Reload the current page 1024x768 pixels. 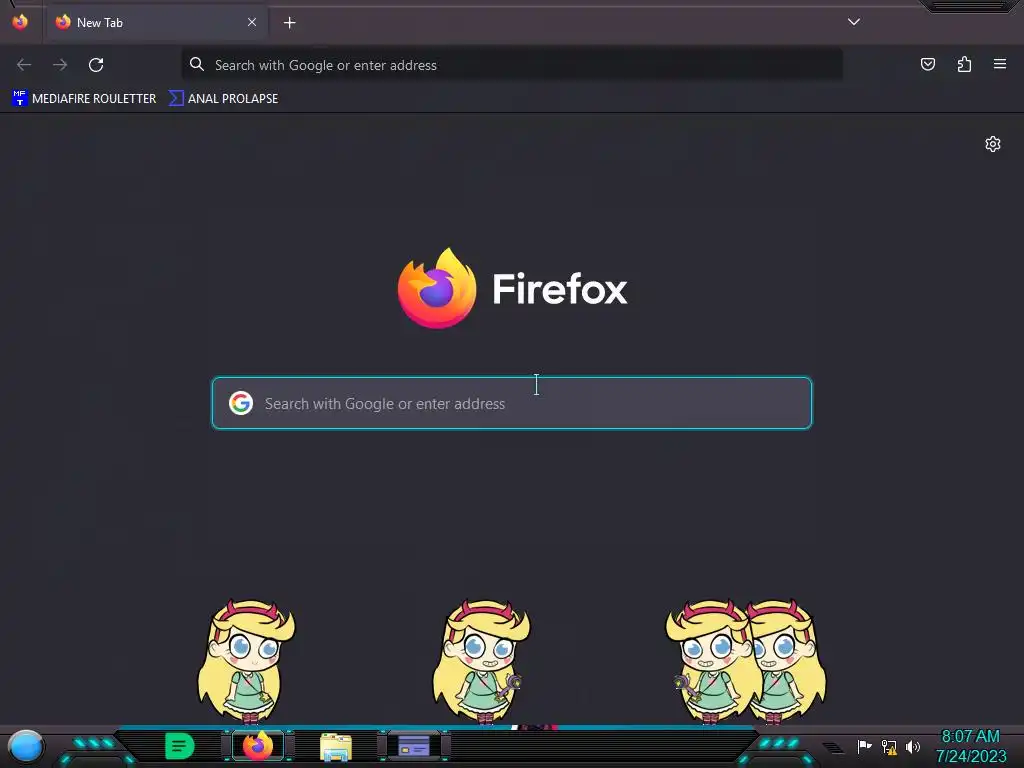click(96, 65)
